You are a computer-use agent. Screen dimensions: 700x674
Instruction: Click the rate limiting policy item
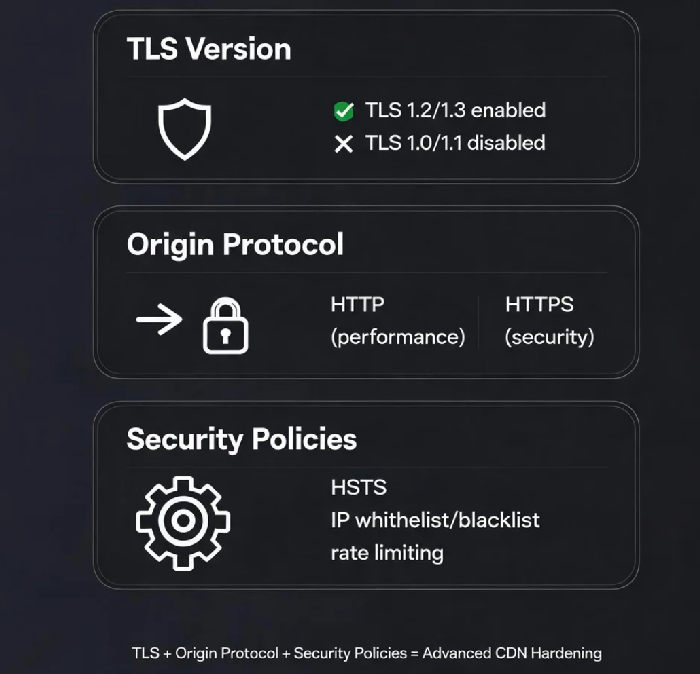coord(387,553)
